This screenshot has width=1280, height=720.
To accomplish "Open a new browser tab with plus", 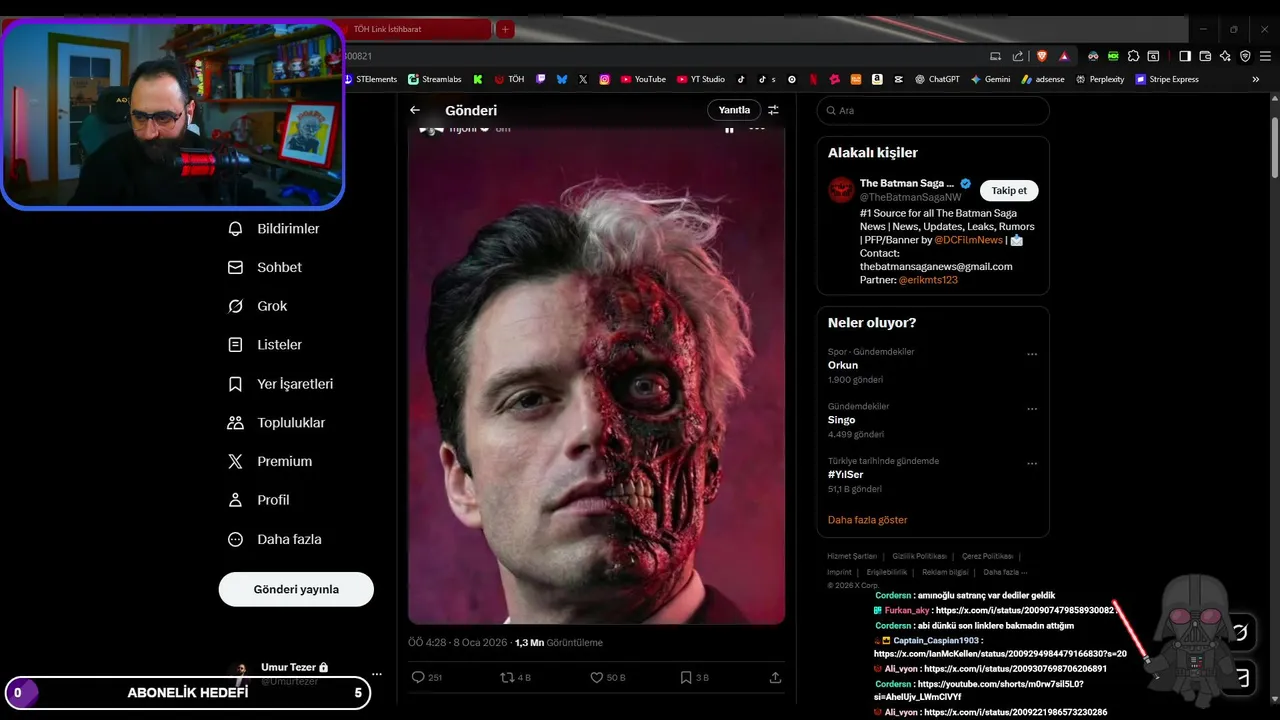I will point(506,29).
